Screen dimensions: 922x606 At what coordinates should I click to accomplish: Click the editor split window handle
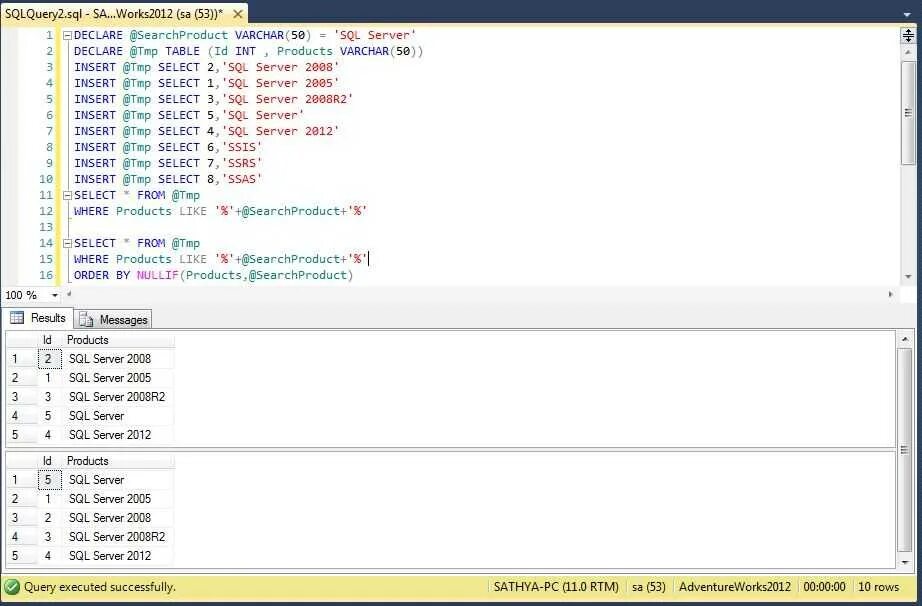[908, 35]
